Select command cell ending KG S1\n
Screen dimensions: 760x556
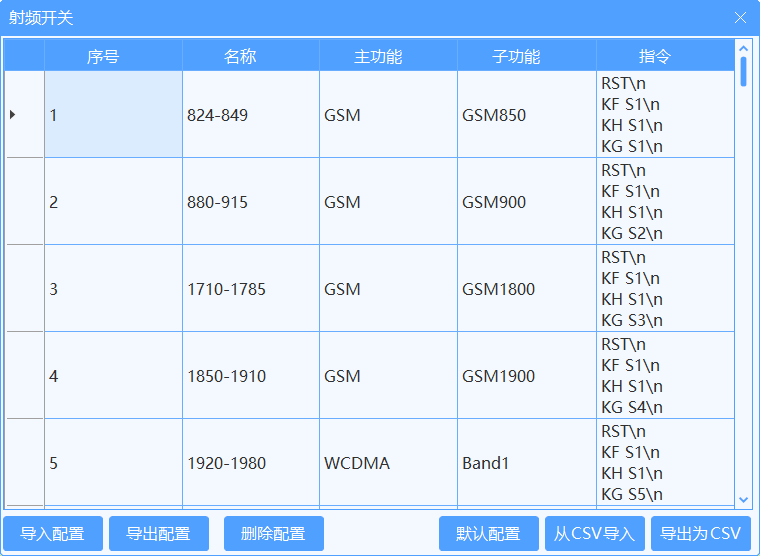coord(665,114)
